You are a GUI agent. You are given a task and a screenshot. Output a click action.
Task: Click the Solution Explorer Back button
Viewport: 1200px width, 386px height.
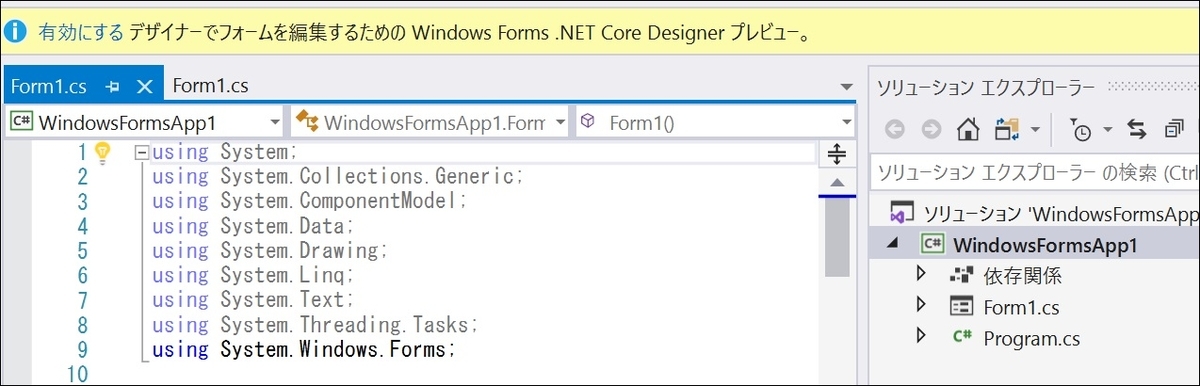tap(894, 129)
